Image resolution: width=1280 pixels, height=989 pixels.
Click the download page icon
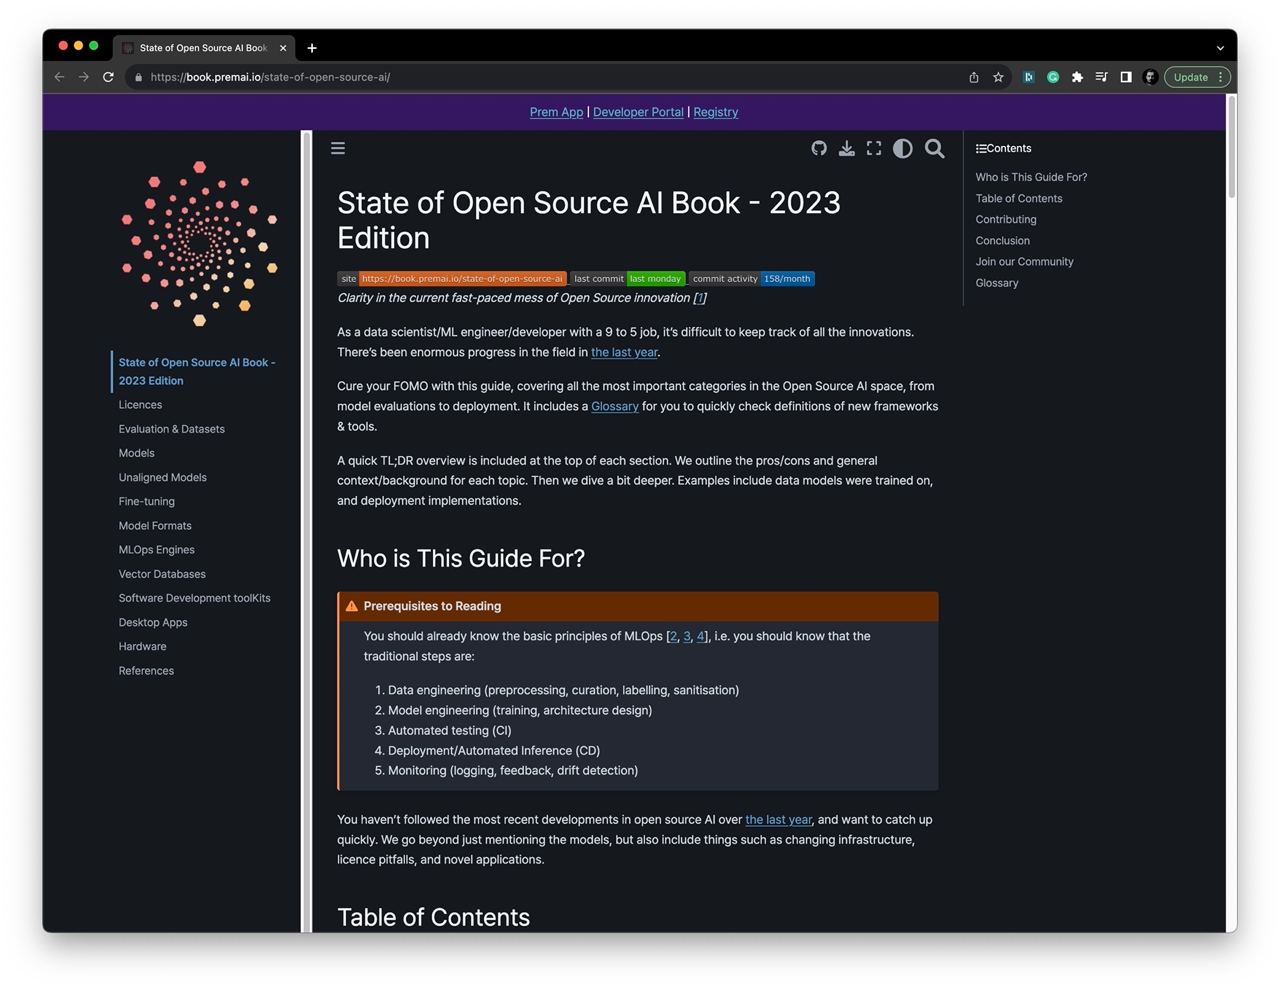click(846, 148)
